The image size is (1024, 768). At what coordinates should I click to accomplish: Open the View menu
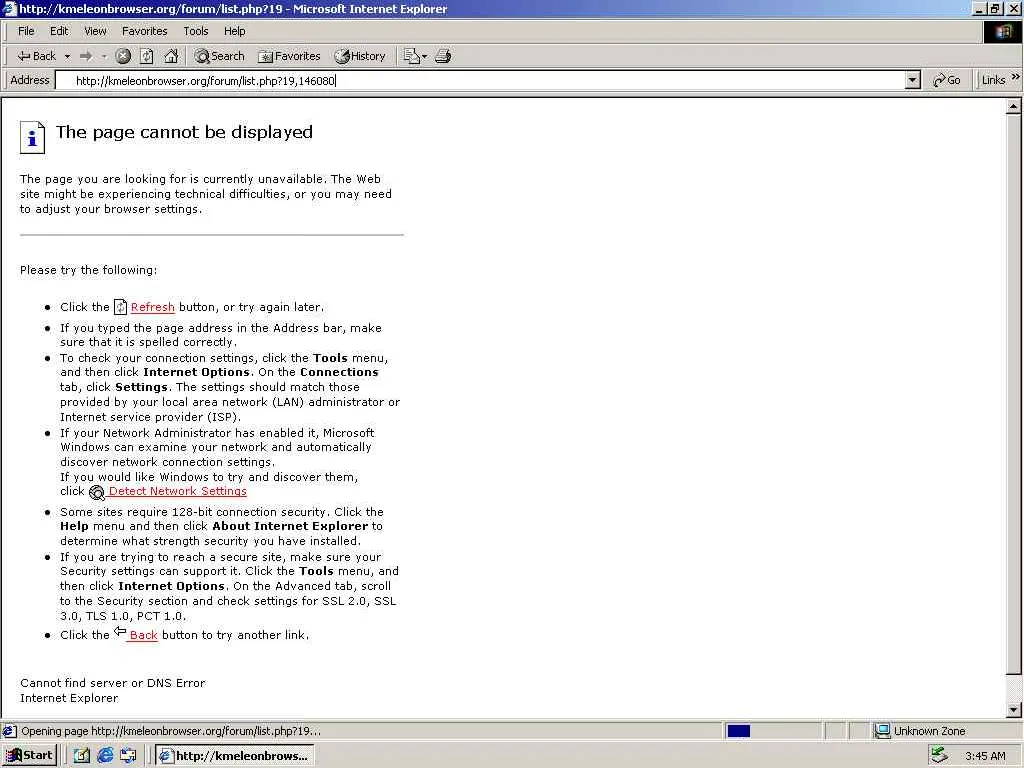(95, 31)
